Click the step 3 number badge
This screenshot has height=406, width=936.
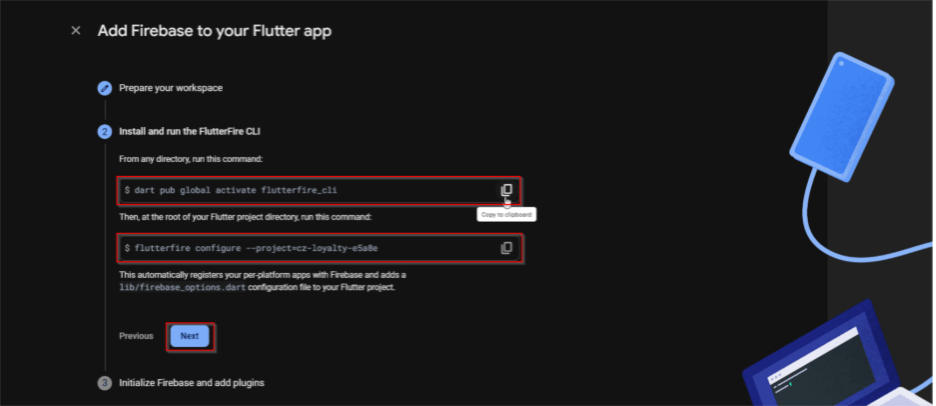[104, 383]
